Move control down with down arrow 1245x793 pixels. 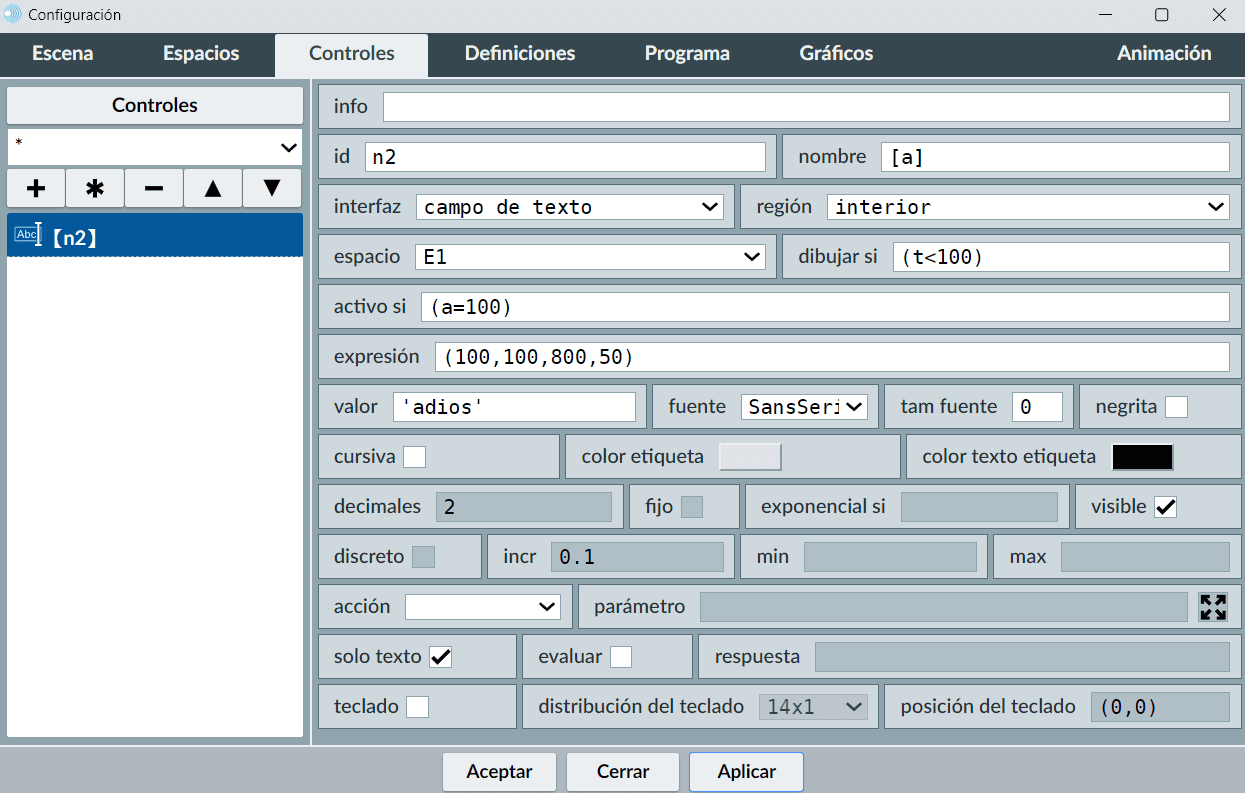(x=272, y=188)
